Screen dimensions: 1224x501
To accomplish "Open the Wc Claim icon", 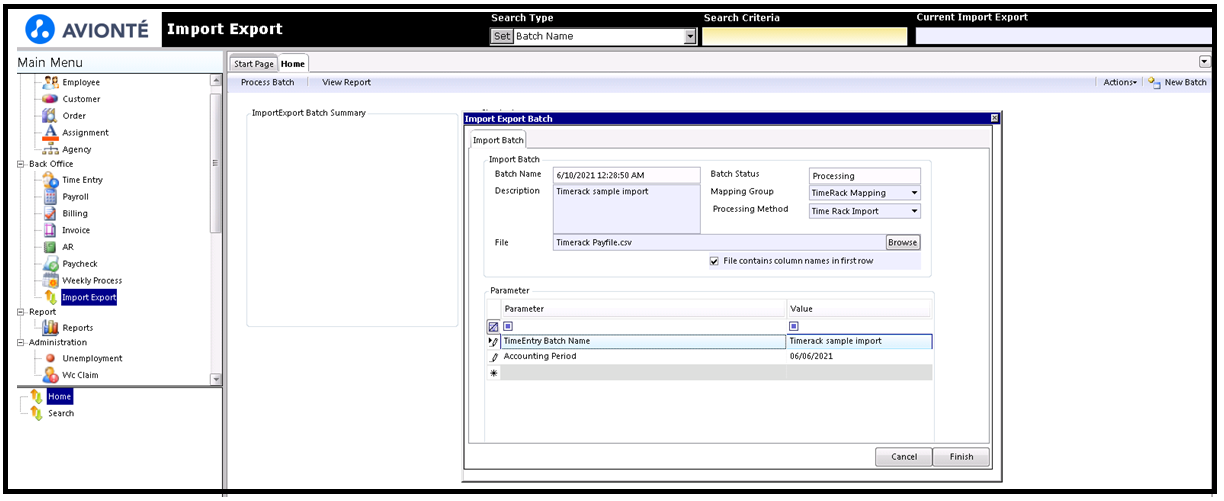I will pyautogui.click(x=50, y=375).
